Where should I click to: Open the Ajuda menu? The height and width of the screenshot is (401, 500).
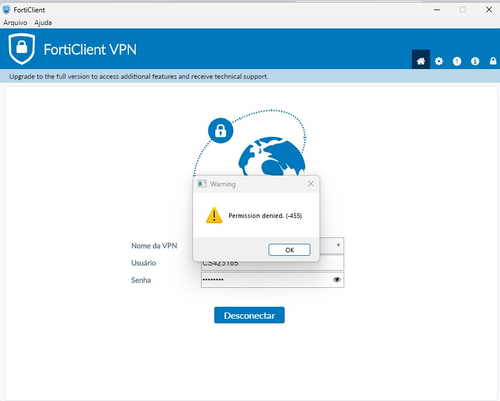click(43, 23)
